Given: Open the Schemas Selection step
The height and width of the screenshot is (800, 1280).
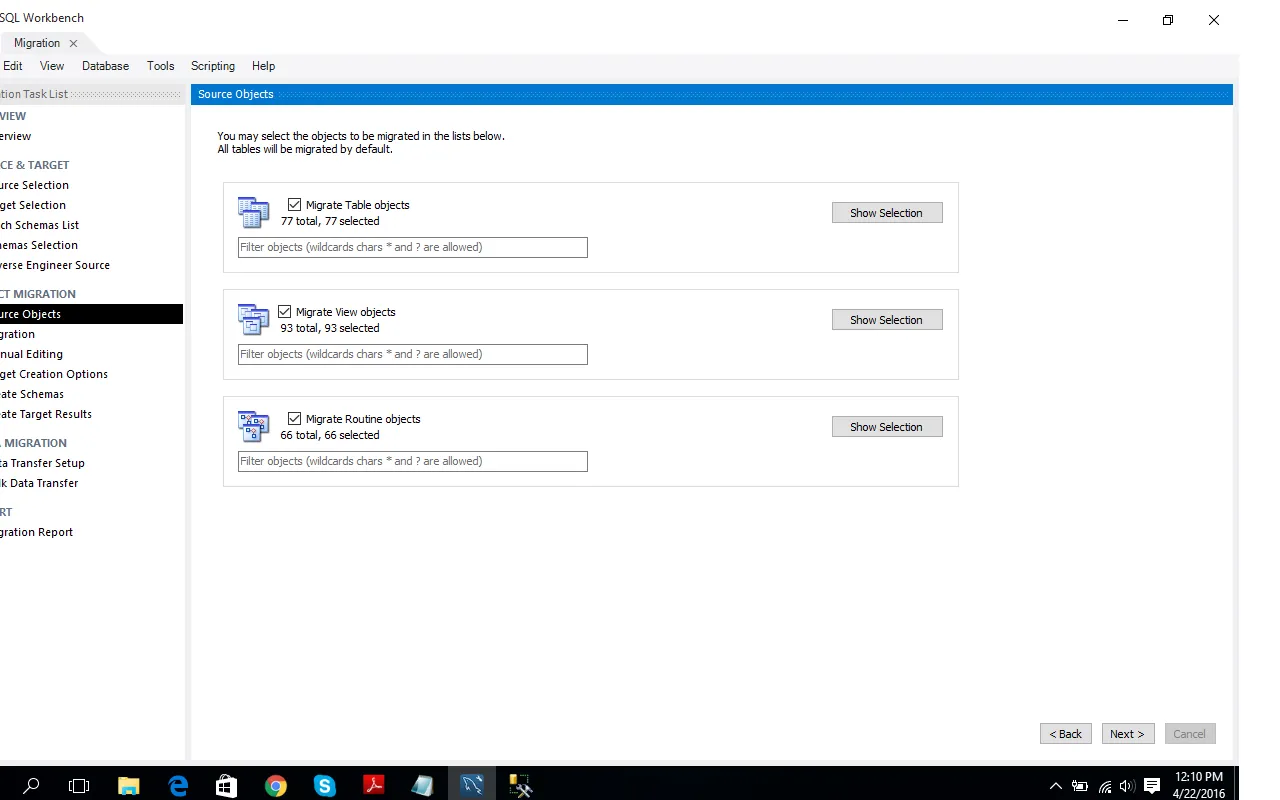Looking at the screenshot, I should (39, 245).
